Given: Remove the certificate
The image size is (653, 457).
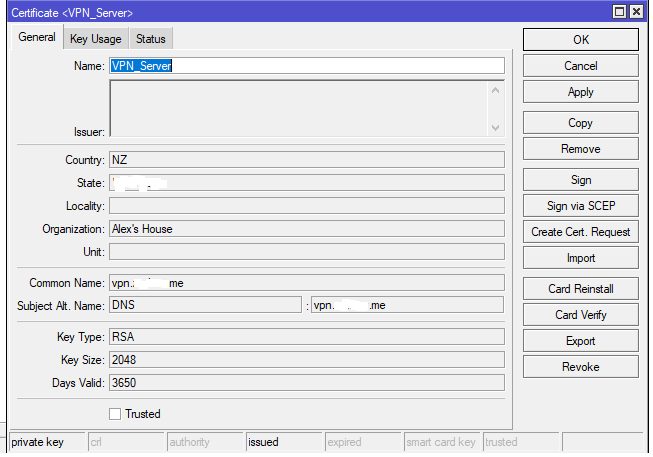Looking at the screenshot, I should [581, 149].
